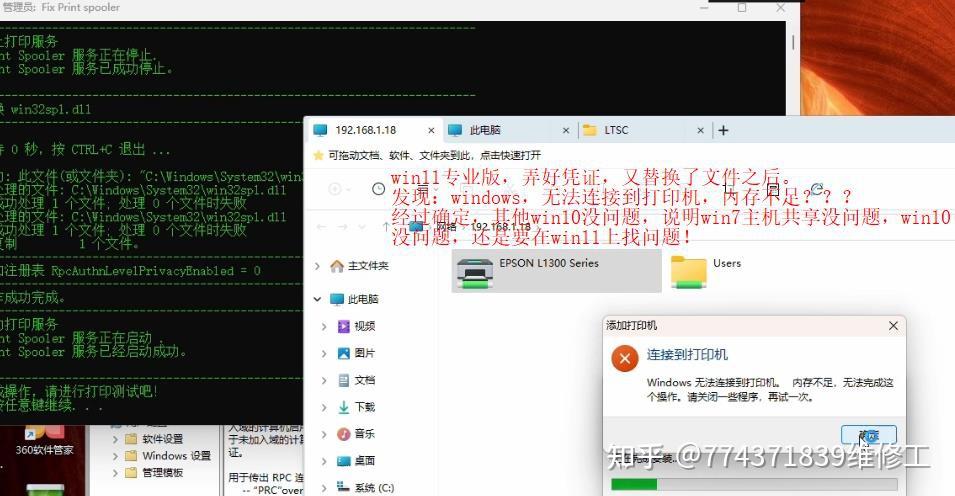
Task: Click the green installation progress bar
Action: [754, 484]
